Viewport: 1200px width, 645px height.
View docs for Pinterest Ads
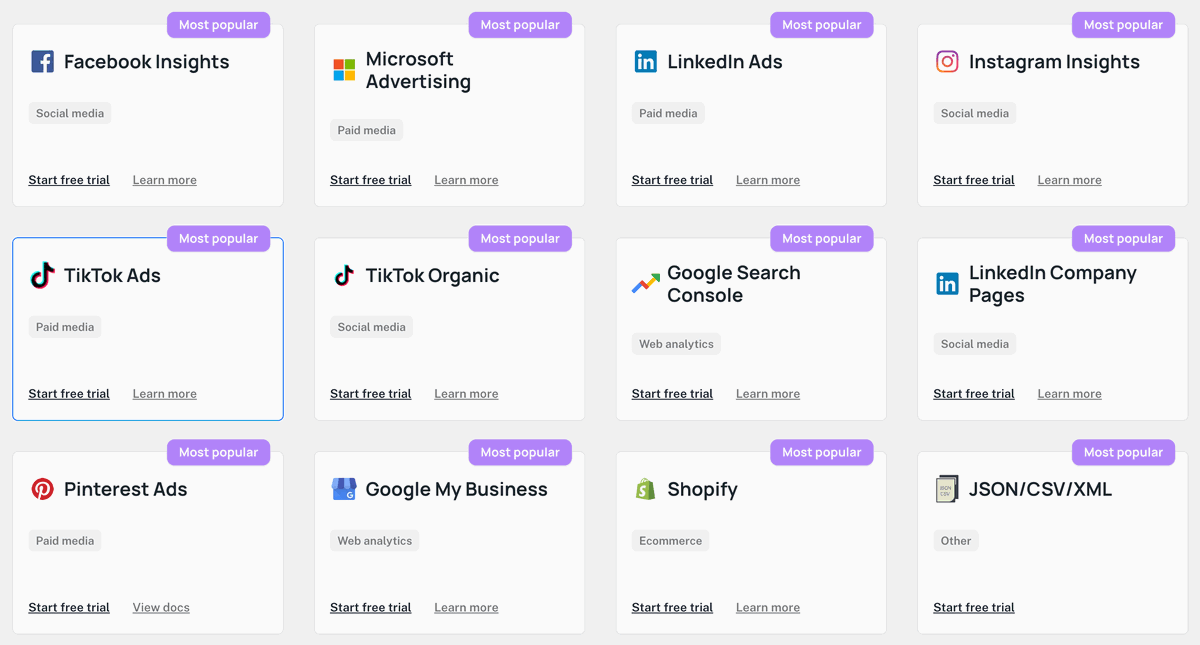point(161,607)
